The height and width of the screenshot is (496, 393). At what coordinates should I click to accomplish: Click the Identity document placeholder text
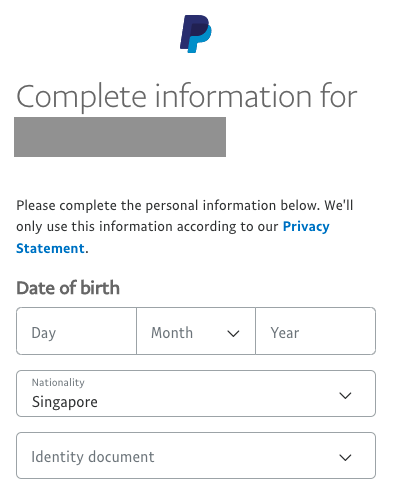[93, 457]
